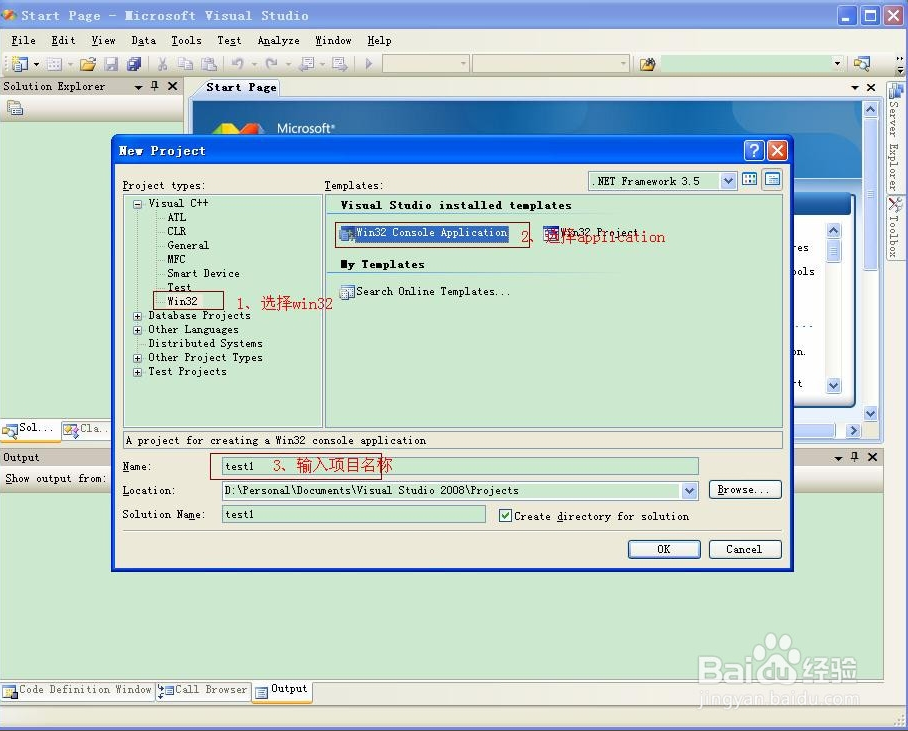Switch templates to small icons view
The width and height of the screenshot is (908, 731).
coord(772,179)
